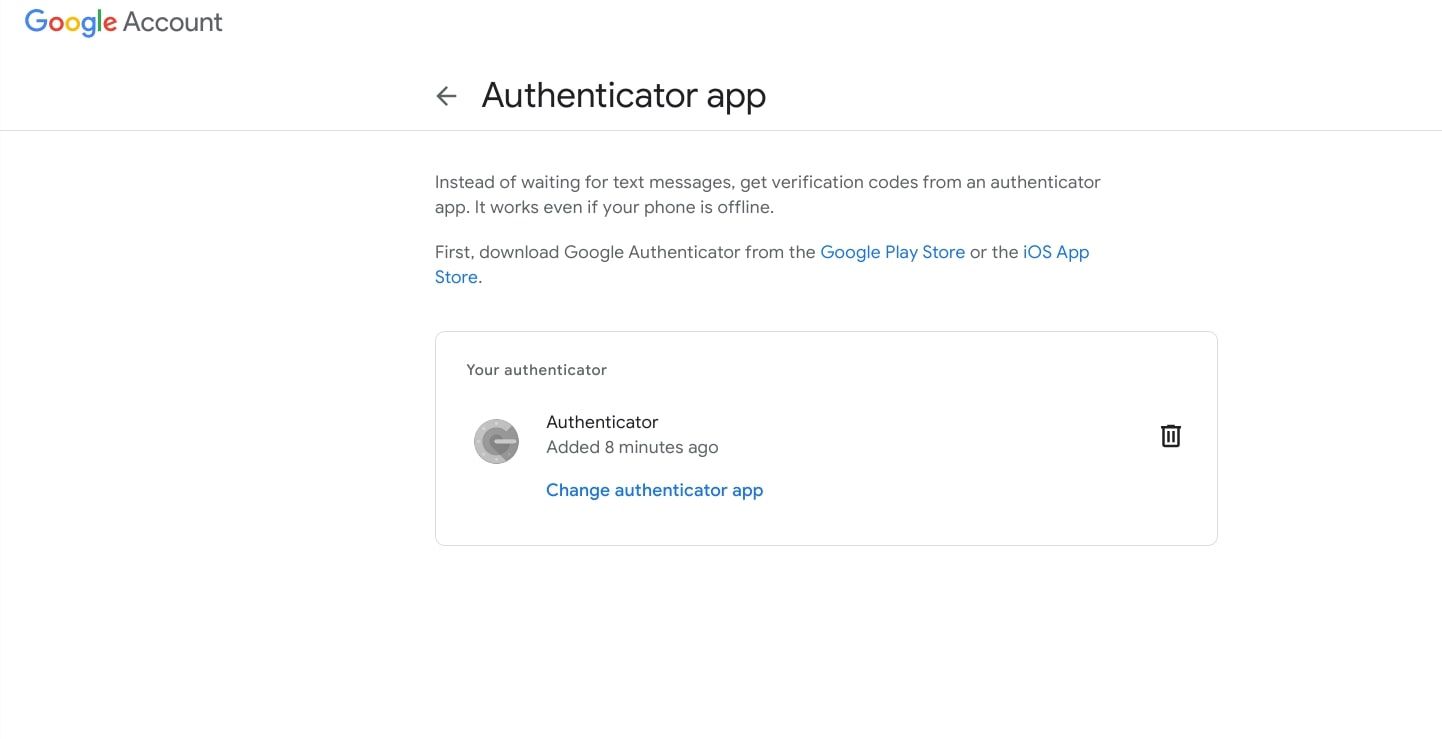Screen dimensions: 1442x739
Task: Click the "Authenticator app" page title
Action: coord(623,96)
